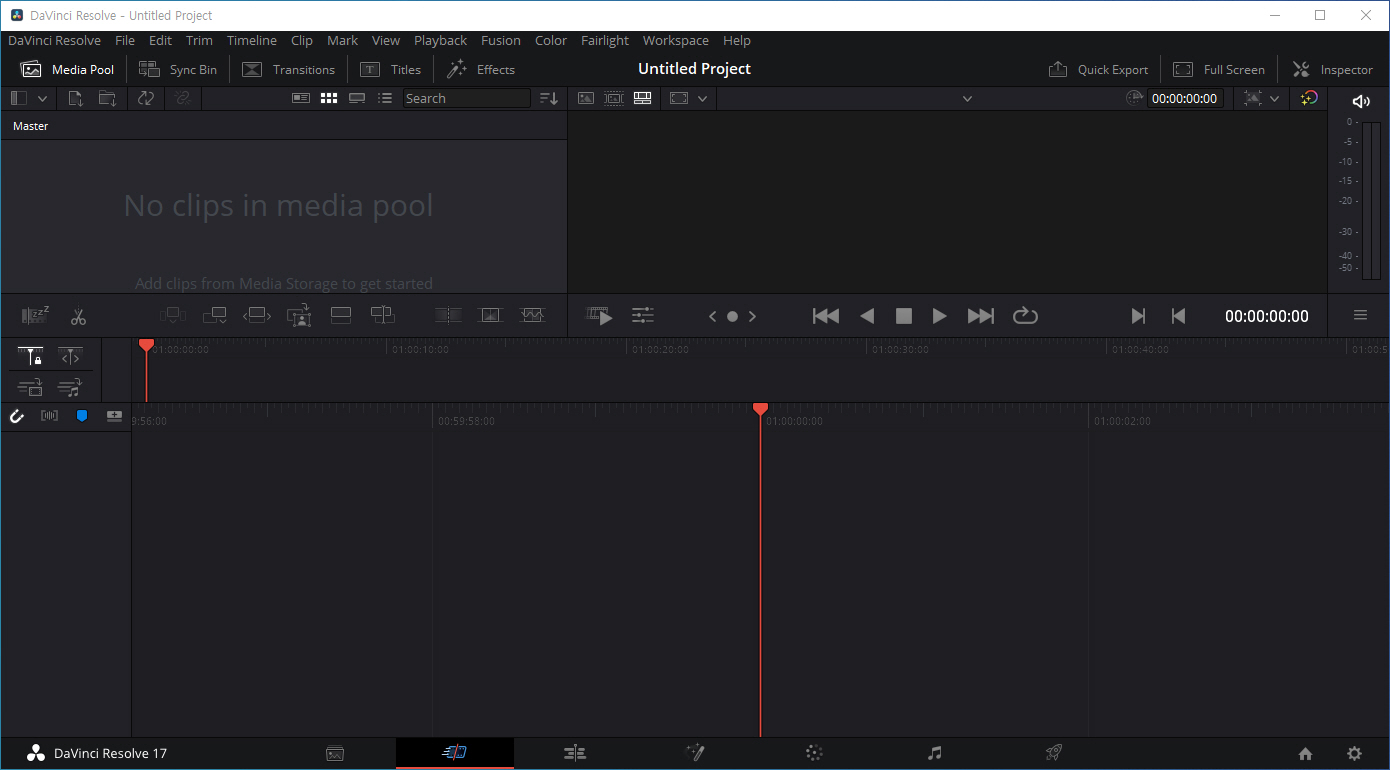
Task: Click the Add Track plus icon
Action: click(114, 416)
